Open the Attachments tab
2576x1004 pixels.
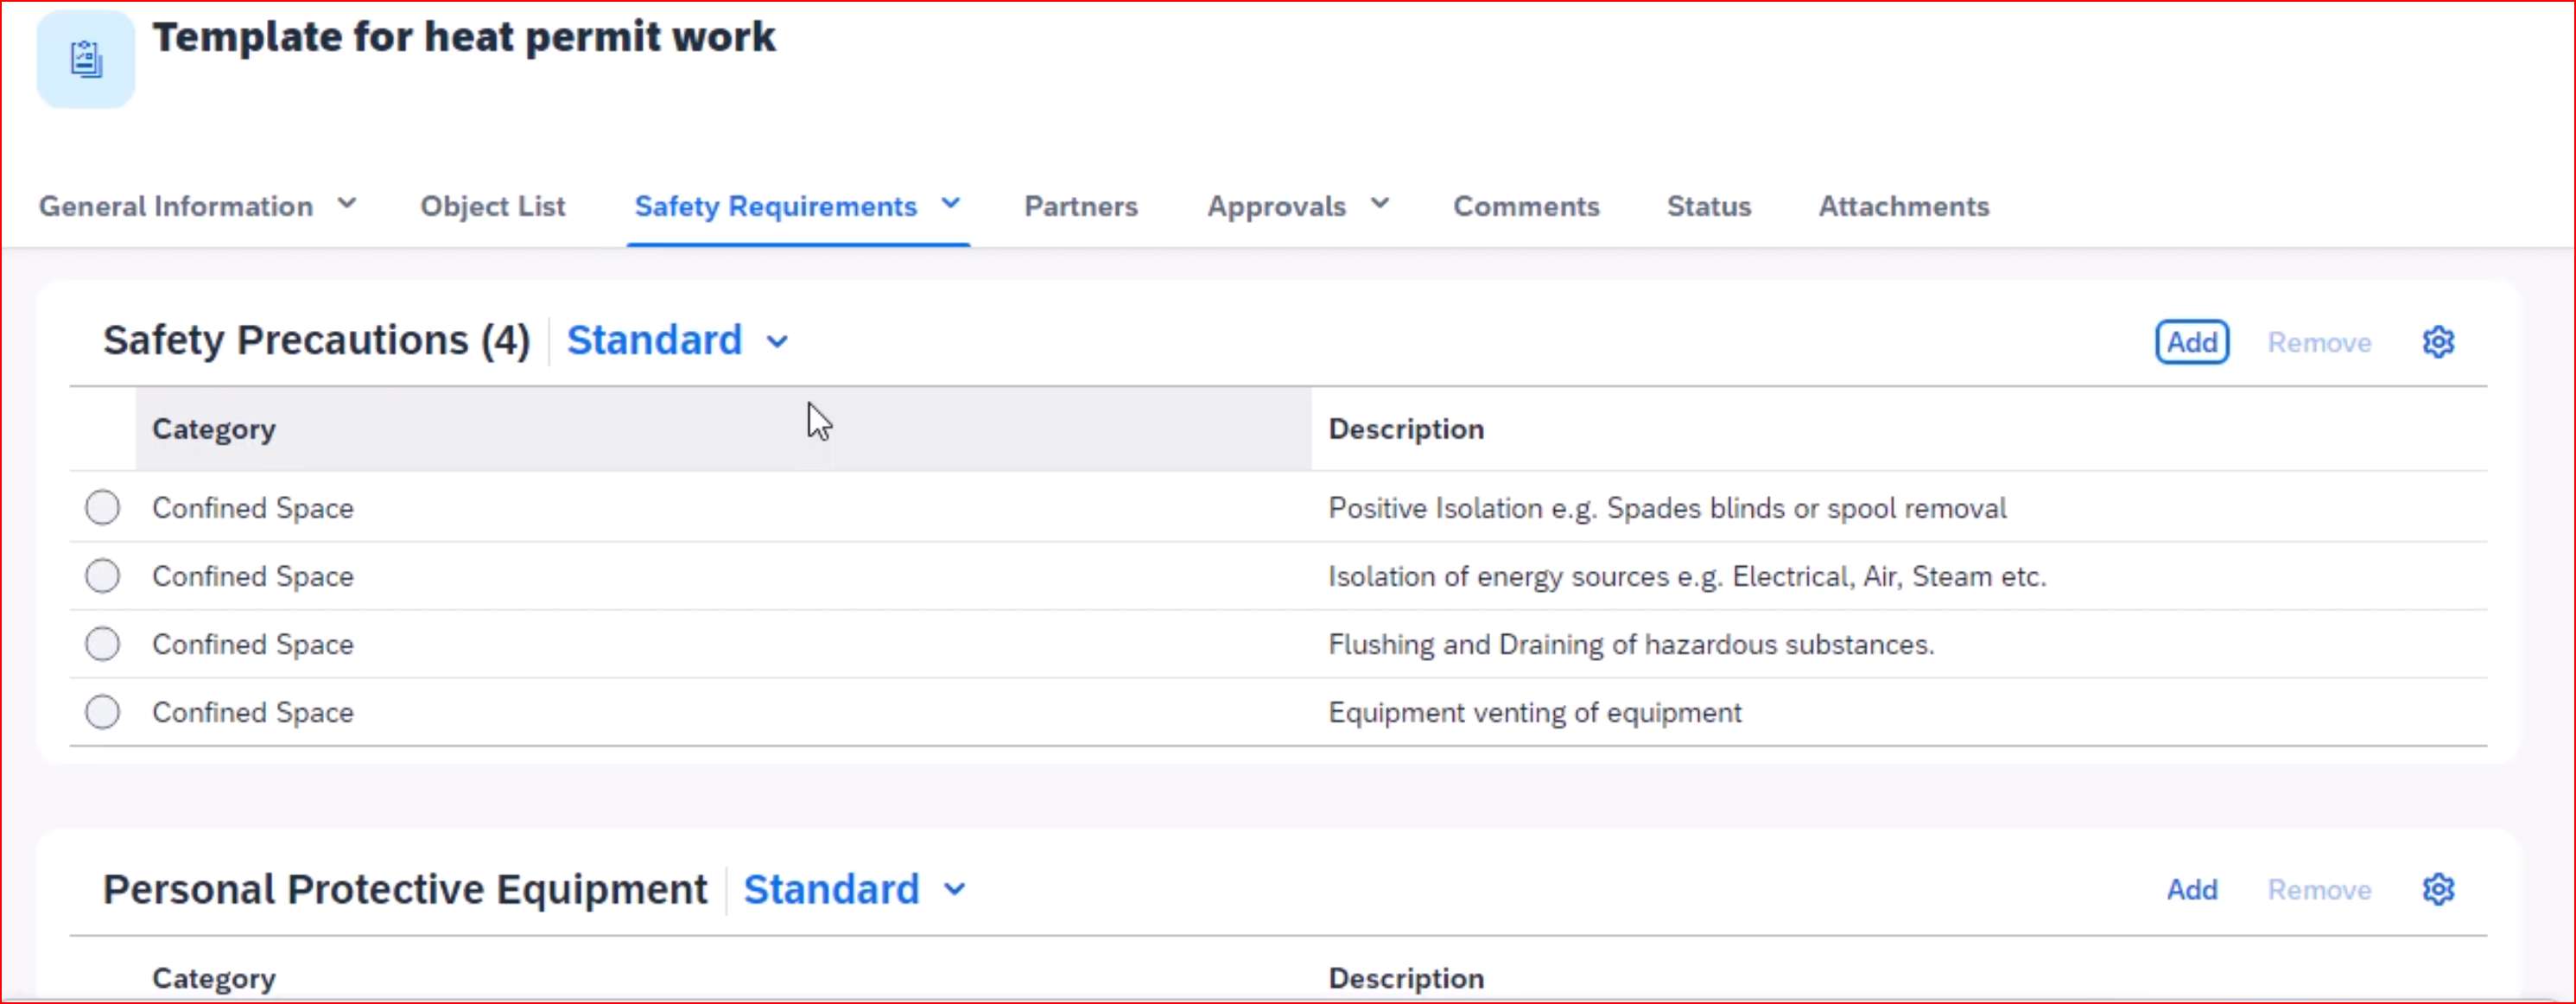coord(1903,206)
